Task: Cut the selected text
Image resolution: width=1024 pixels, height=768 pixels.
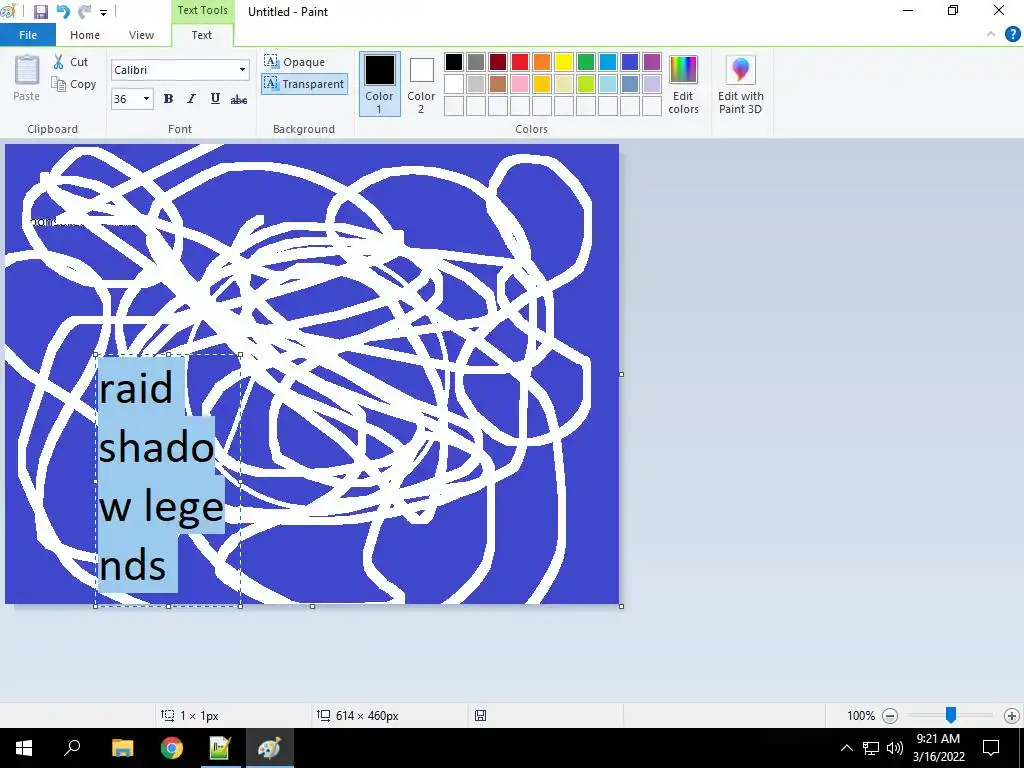Action: click(x=71, y=62)
